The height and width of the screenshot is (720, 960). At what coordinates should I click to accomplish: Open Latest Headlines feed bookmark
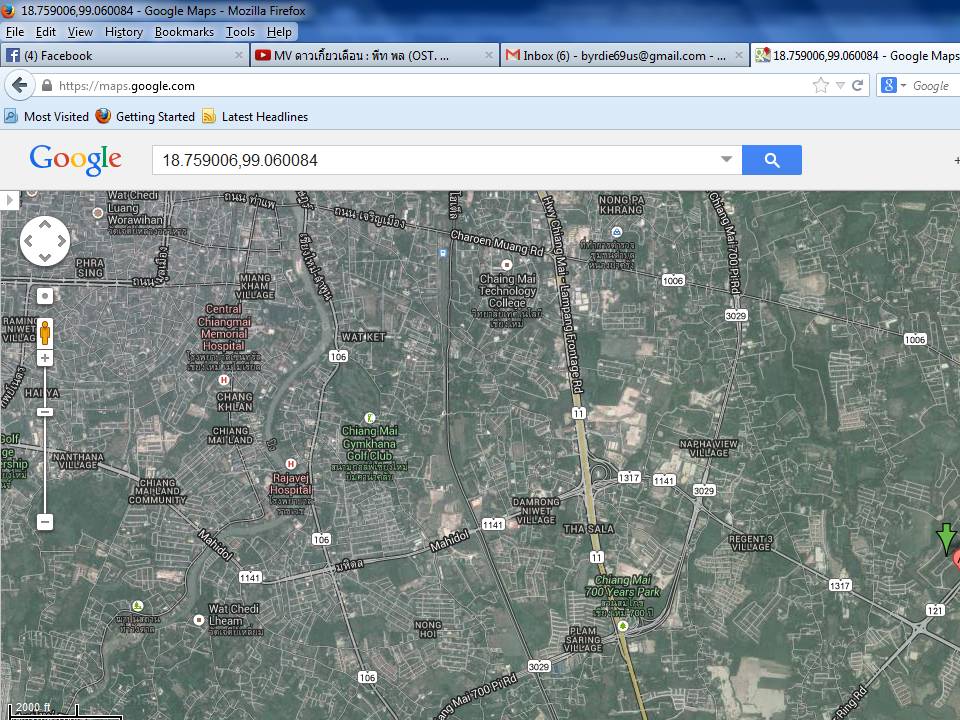click(255, 116)
